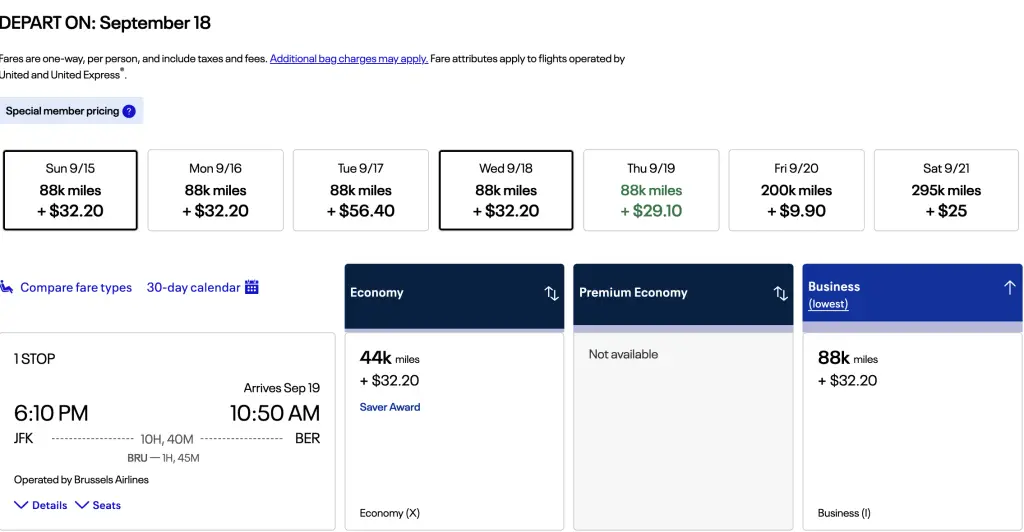Click the Special member pricing help icon
Viewport: 1024px width, 532px height.
tap(129, 111)
